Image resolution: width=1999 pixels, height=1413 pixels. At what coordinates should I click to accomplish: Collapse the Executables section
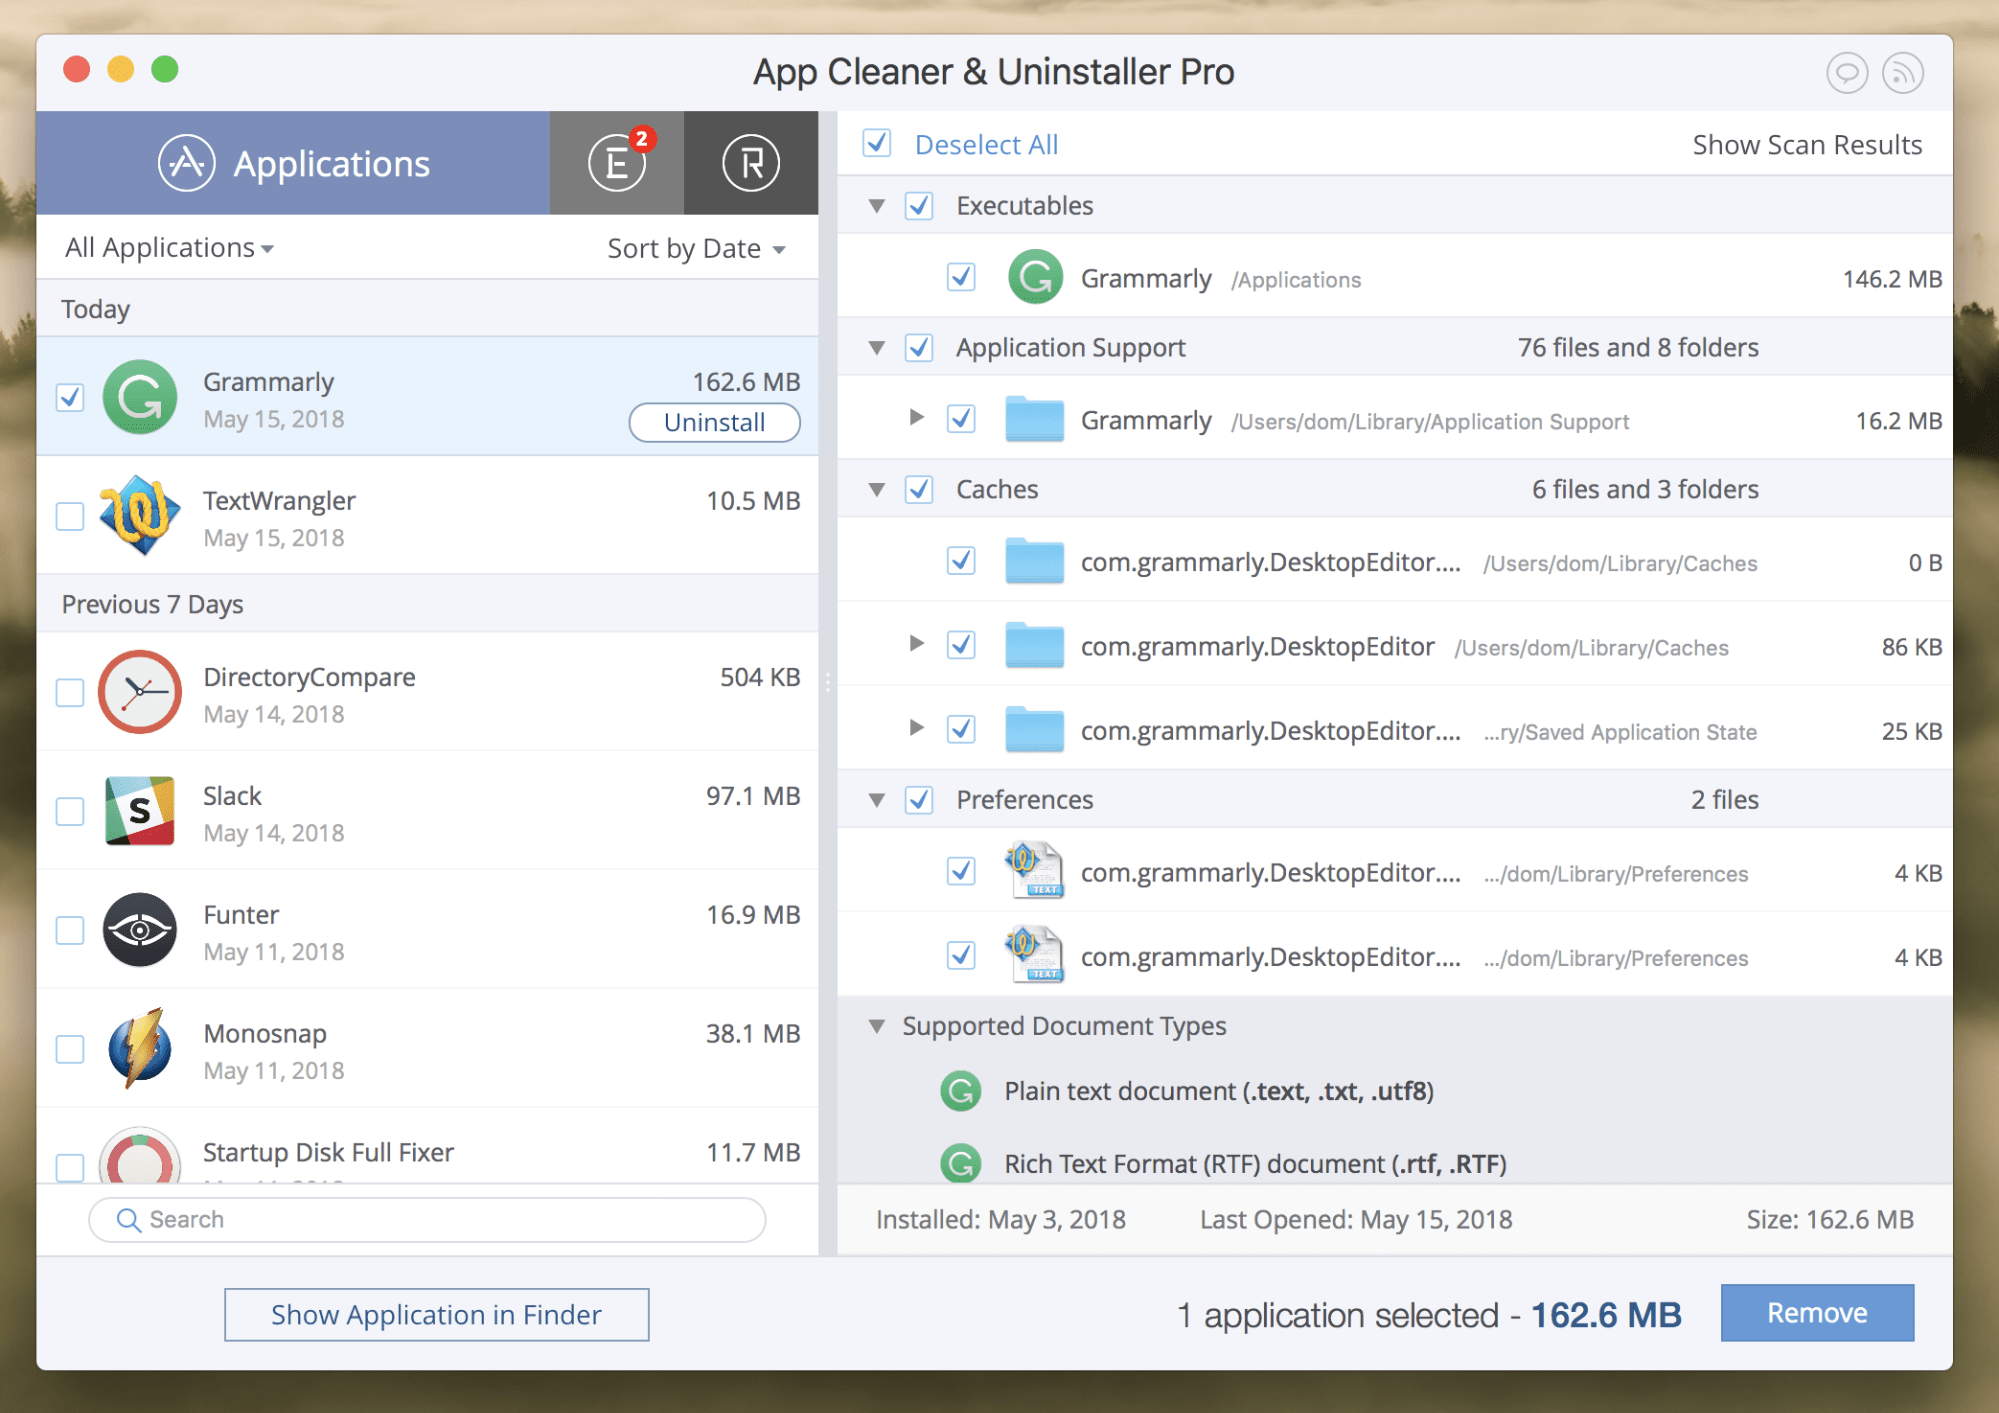[x=877, y=206]
